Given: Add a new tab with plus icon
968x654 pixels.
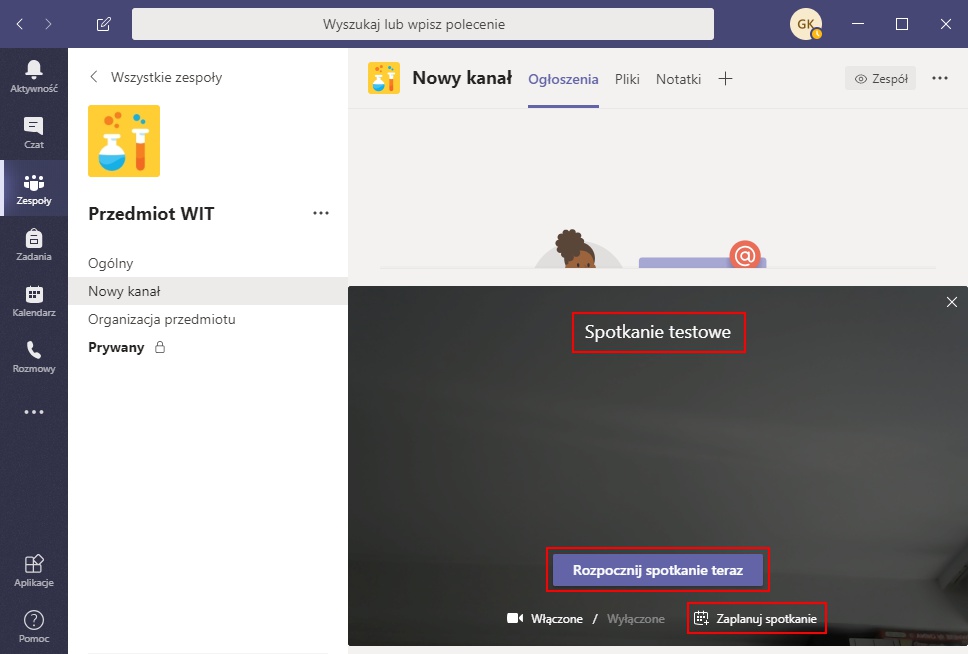Looking at the screenshot, I should [725, 78].
